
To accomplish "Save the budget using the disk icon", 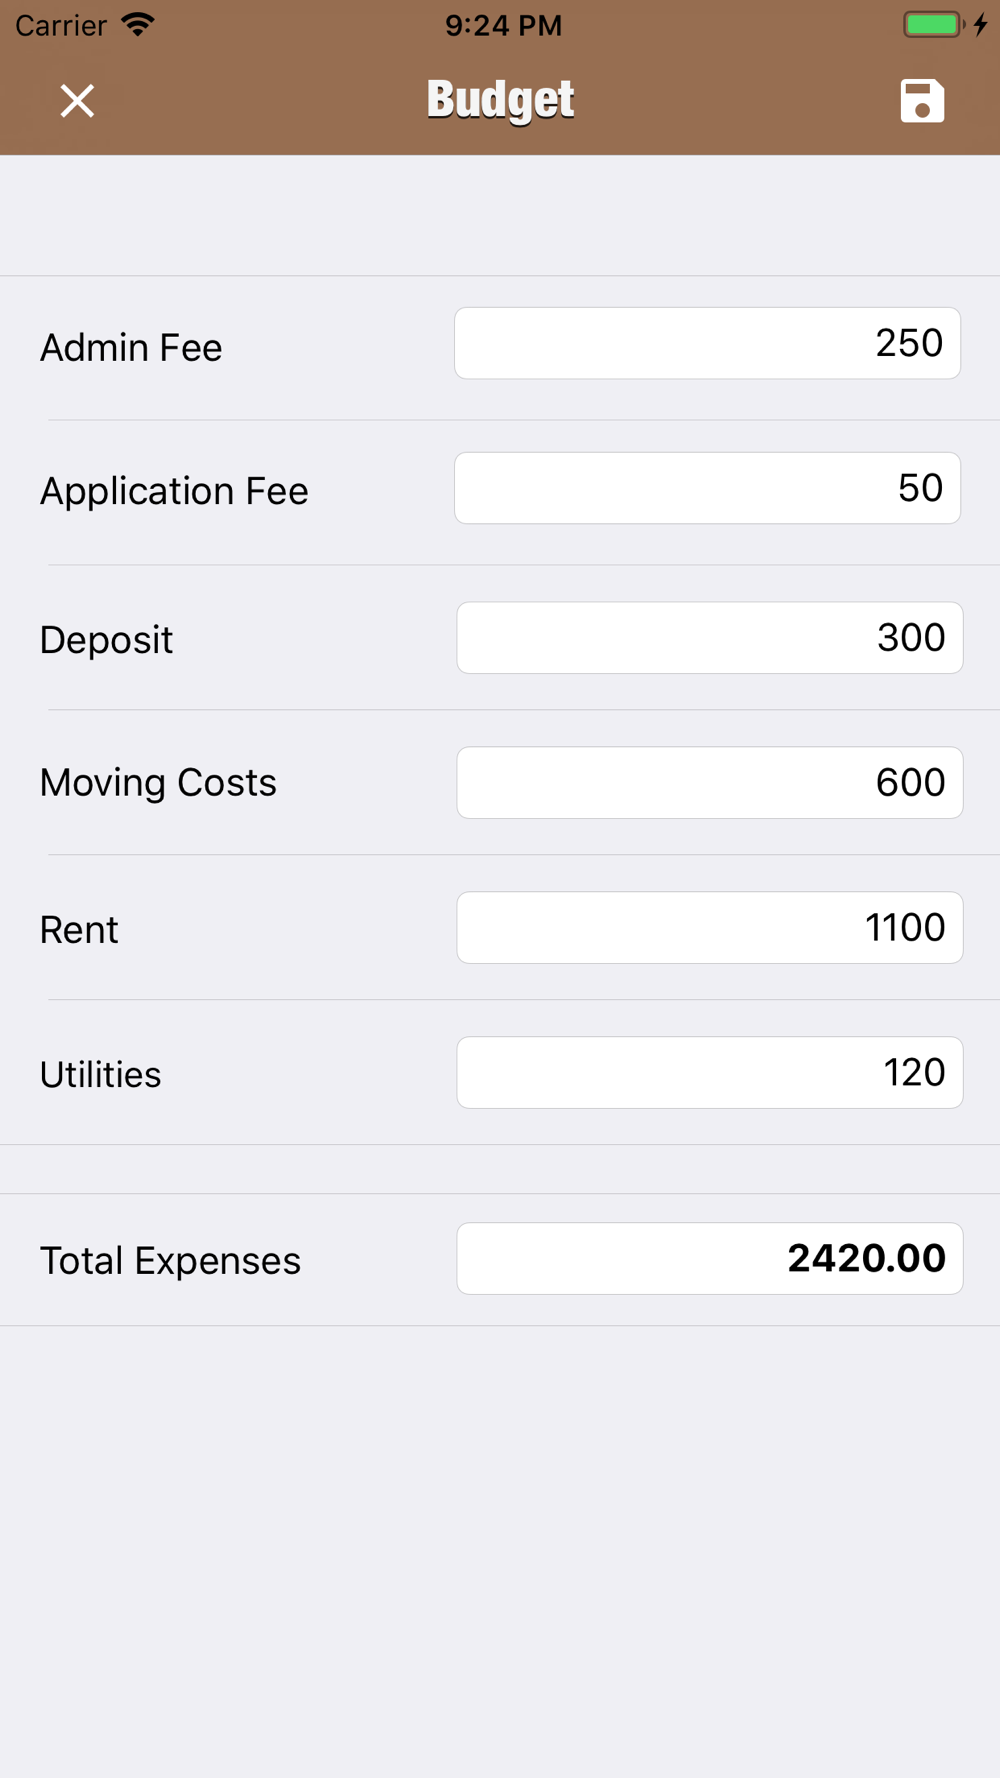I will pos(921,101).
